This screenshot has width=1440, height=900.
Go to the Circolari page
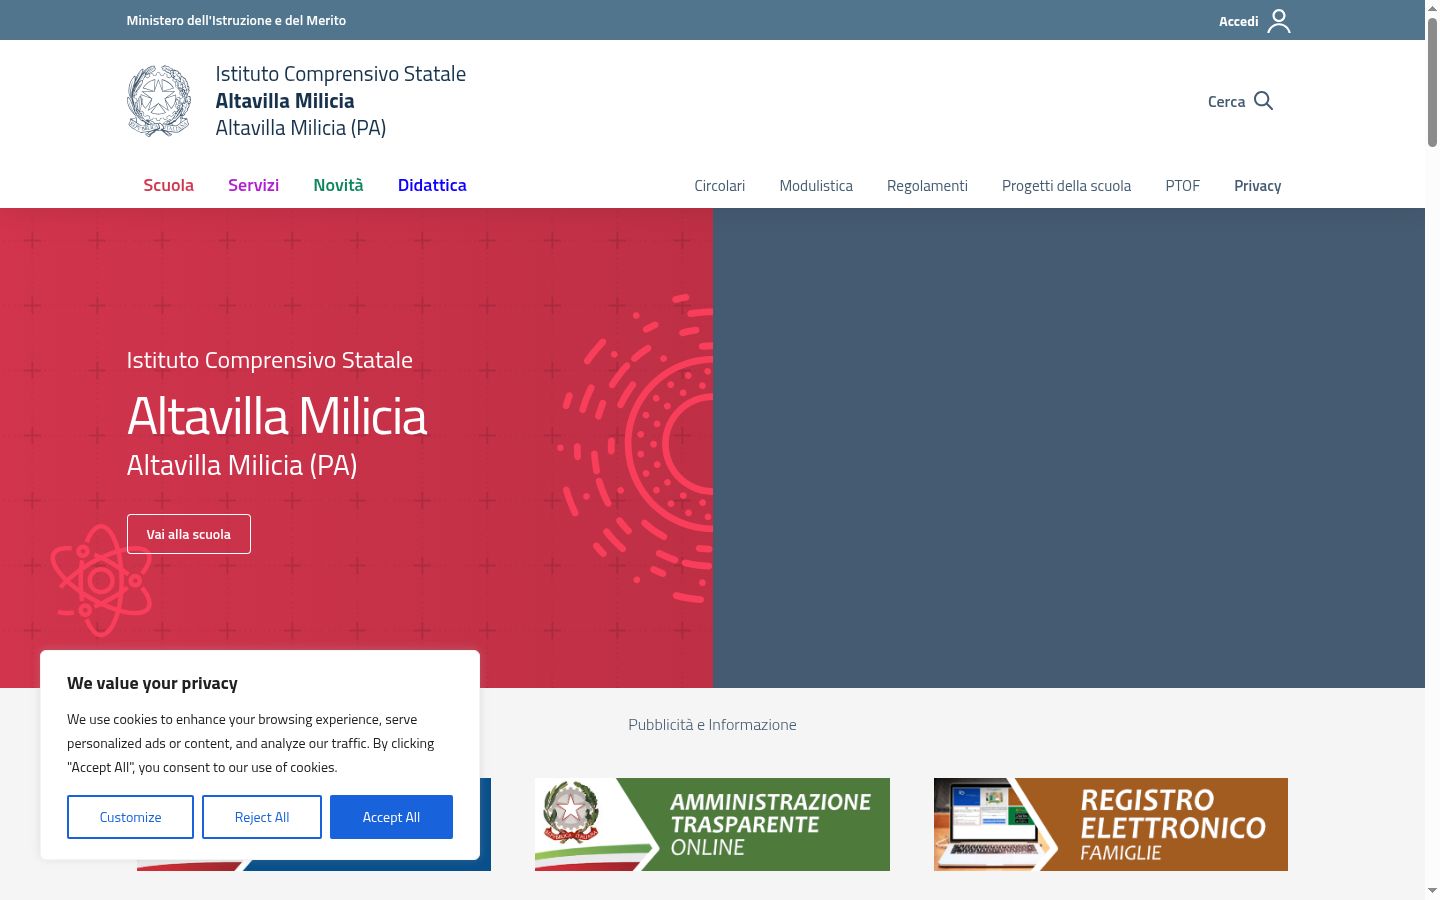coord(720,186)
